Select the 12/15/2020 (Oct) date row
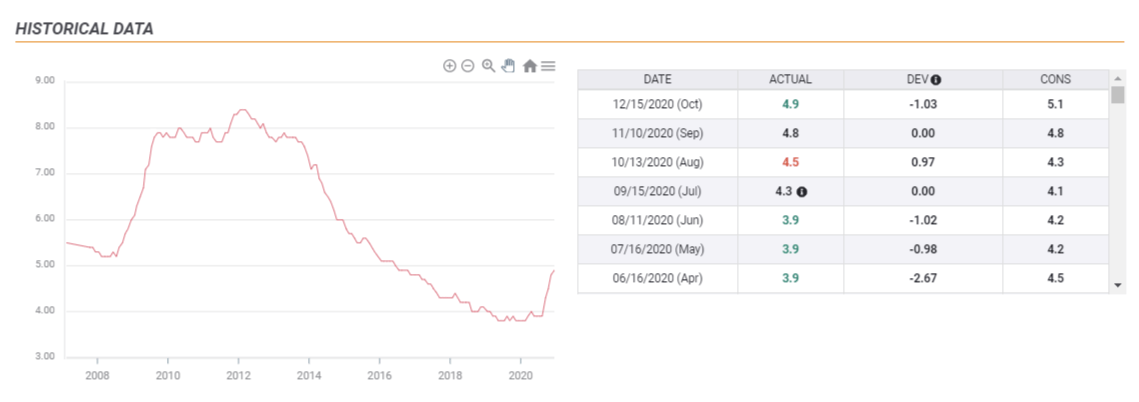This screenshot has width=1139, height=402. point(657,104)
